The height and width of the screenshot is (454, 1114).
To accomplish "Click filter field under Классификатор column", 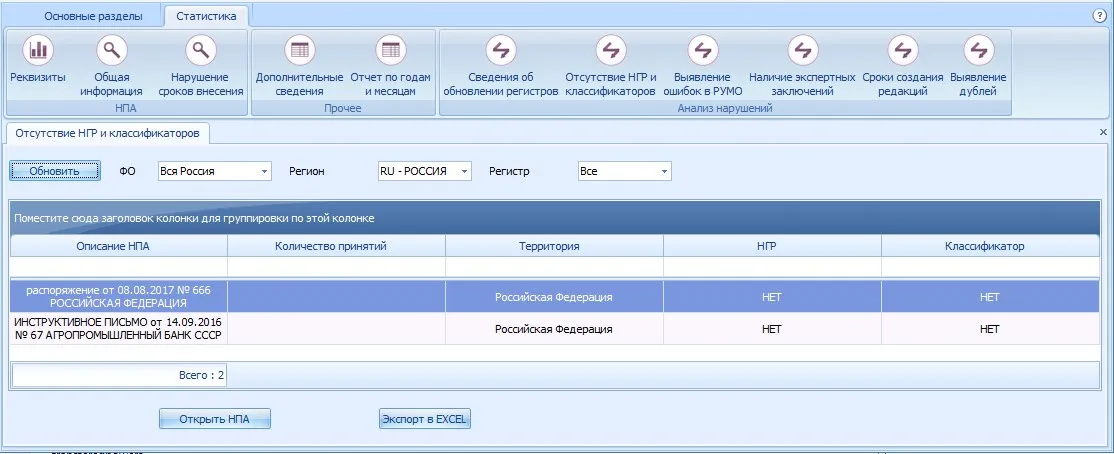I will (x=990, y=266).
